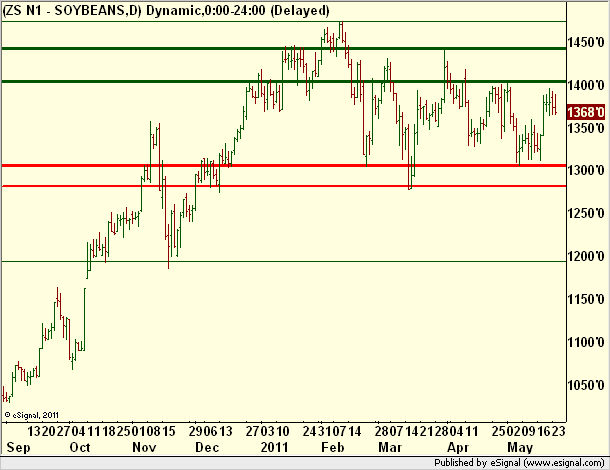The image size is (610, 470).
Task: Click the ZS N1 - SOYBEANS,D chart title
Action: tap(72, 11)
